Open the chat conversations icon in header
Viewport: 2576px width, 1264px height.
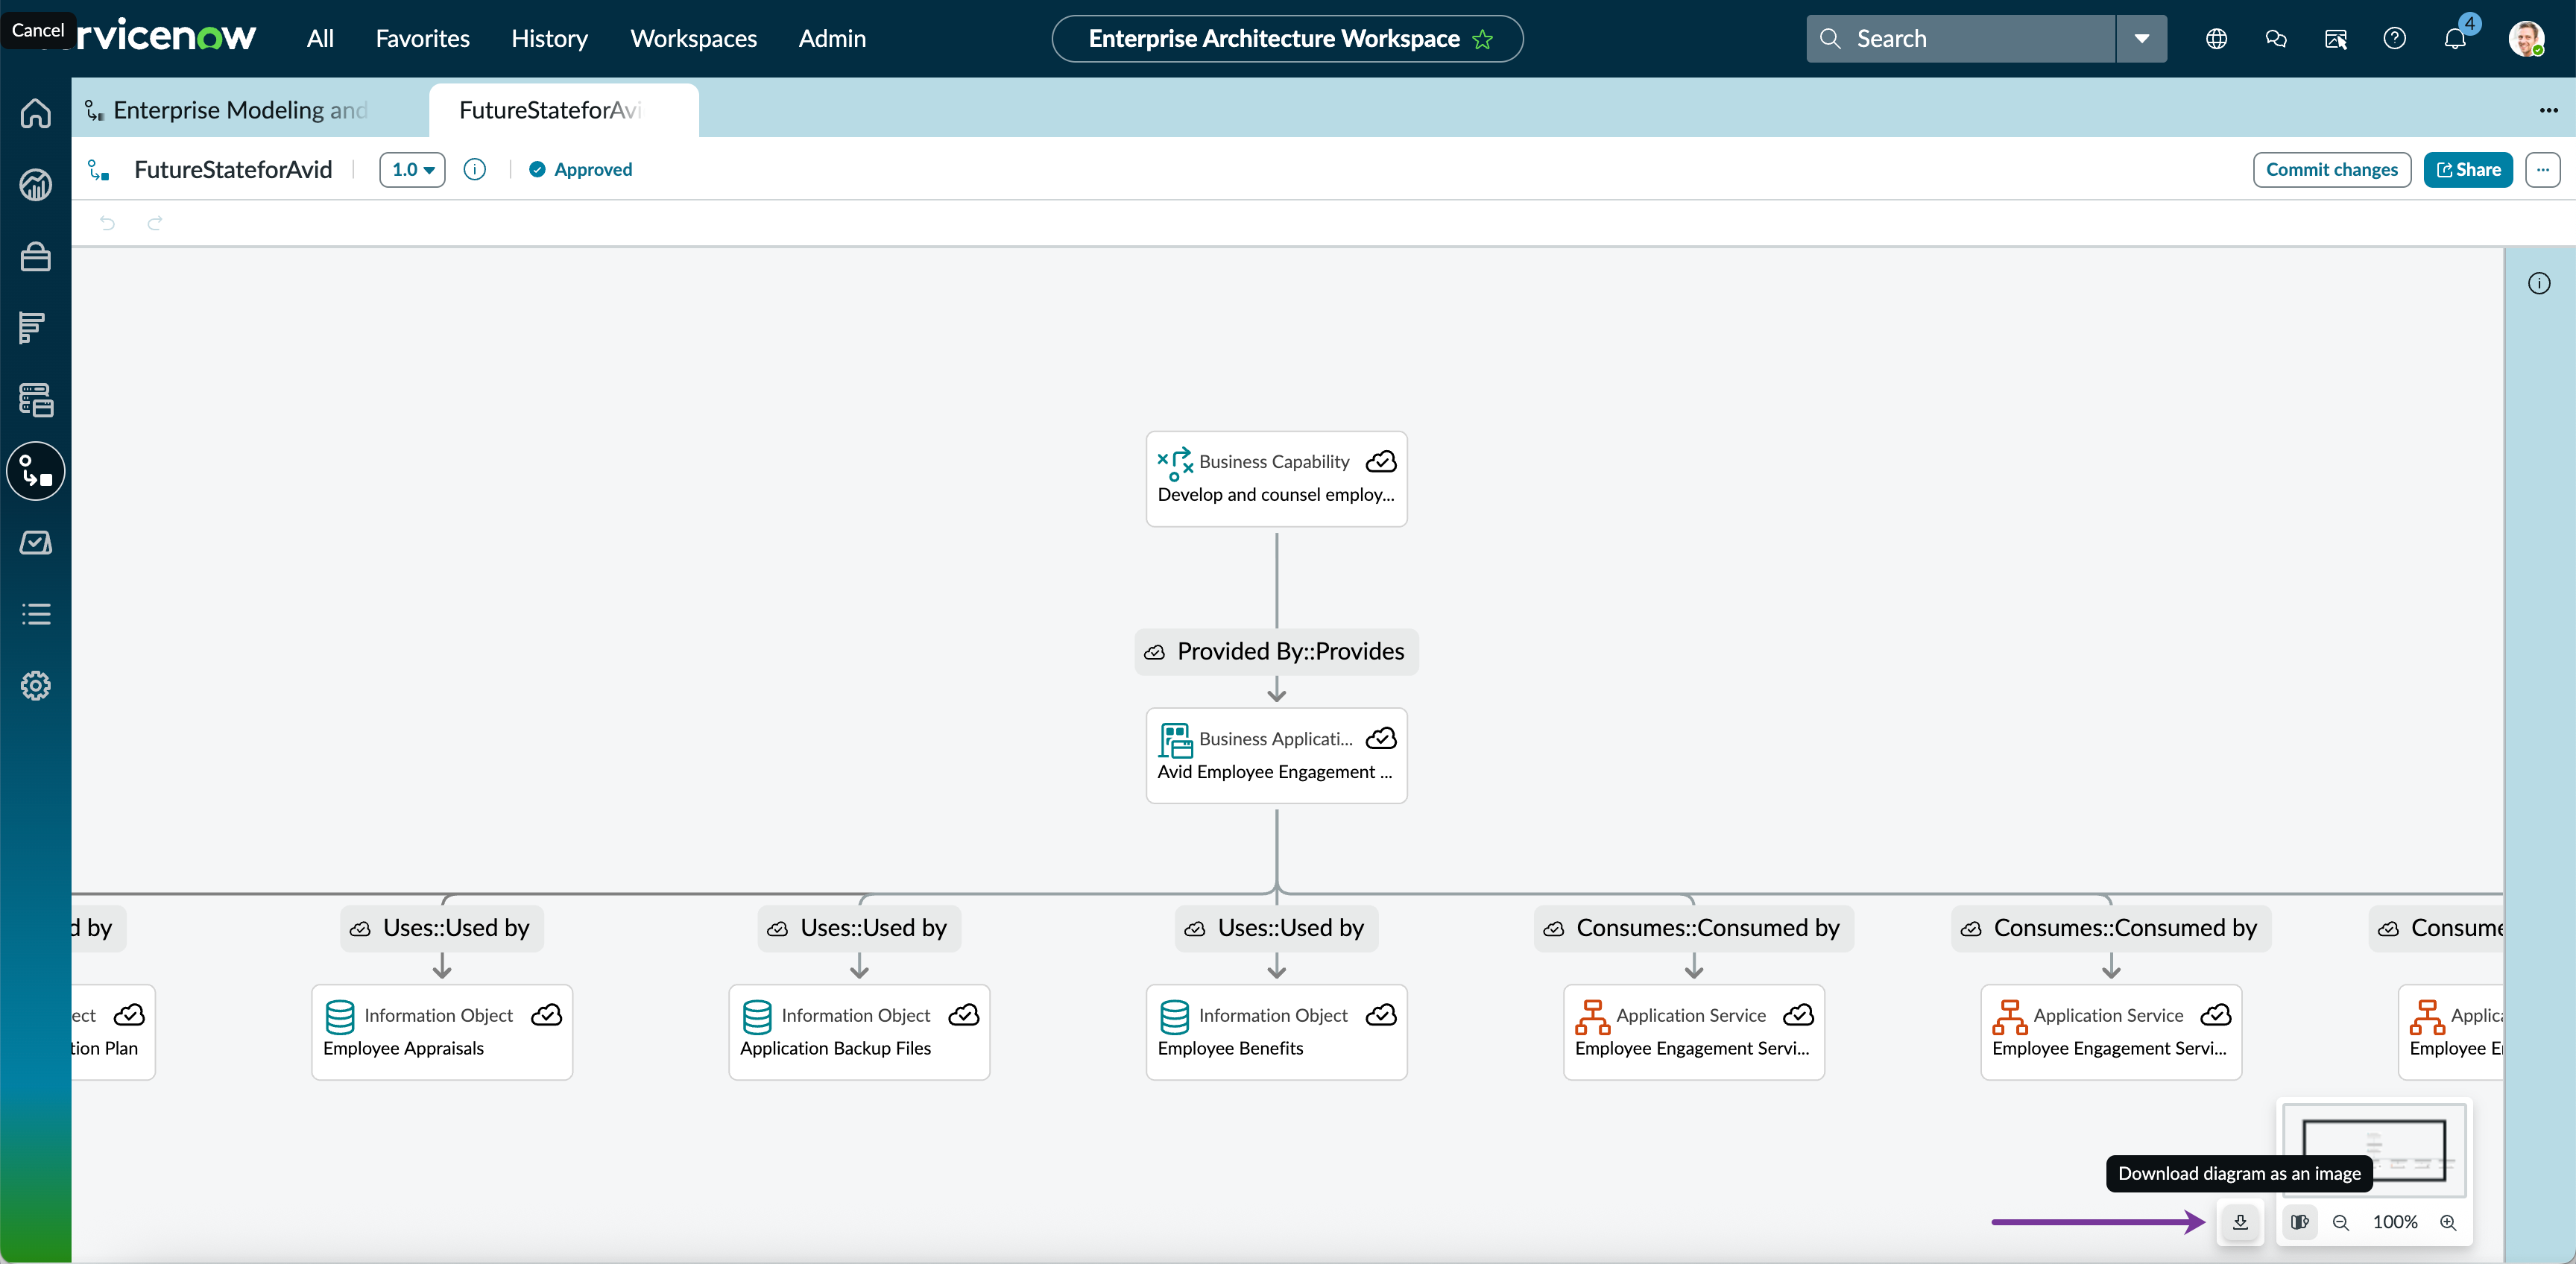2276,39
